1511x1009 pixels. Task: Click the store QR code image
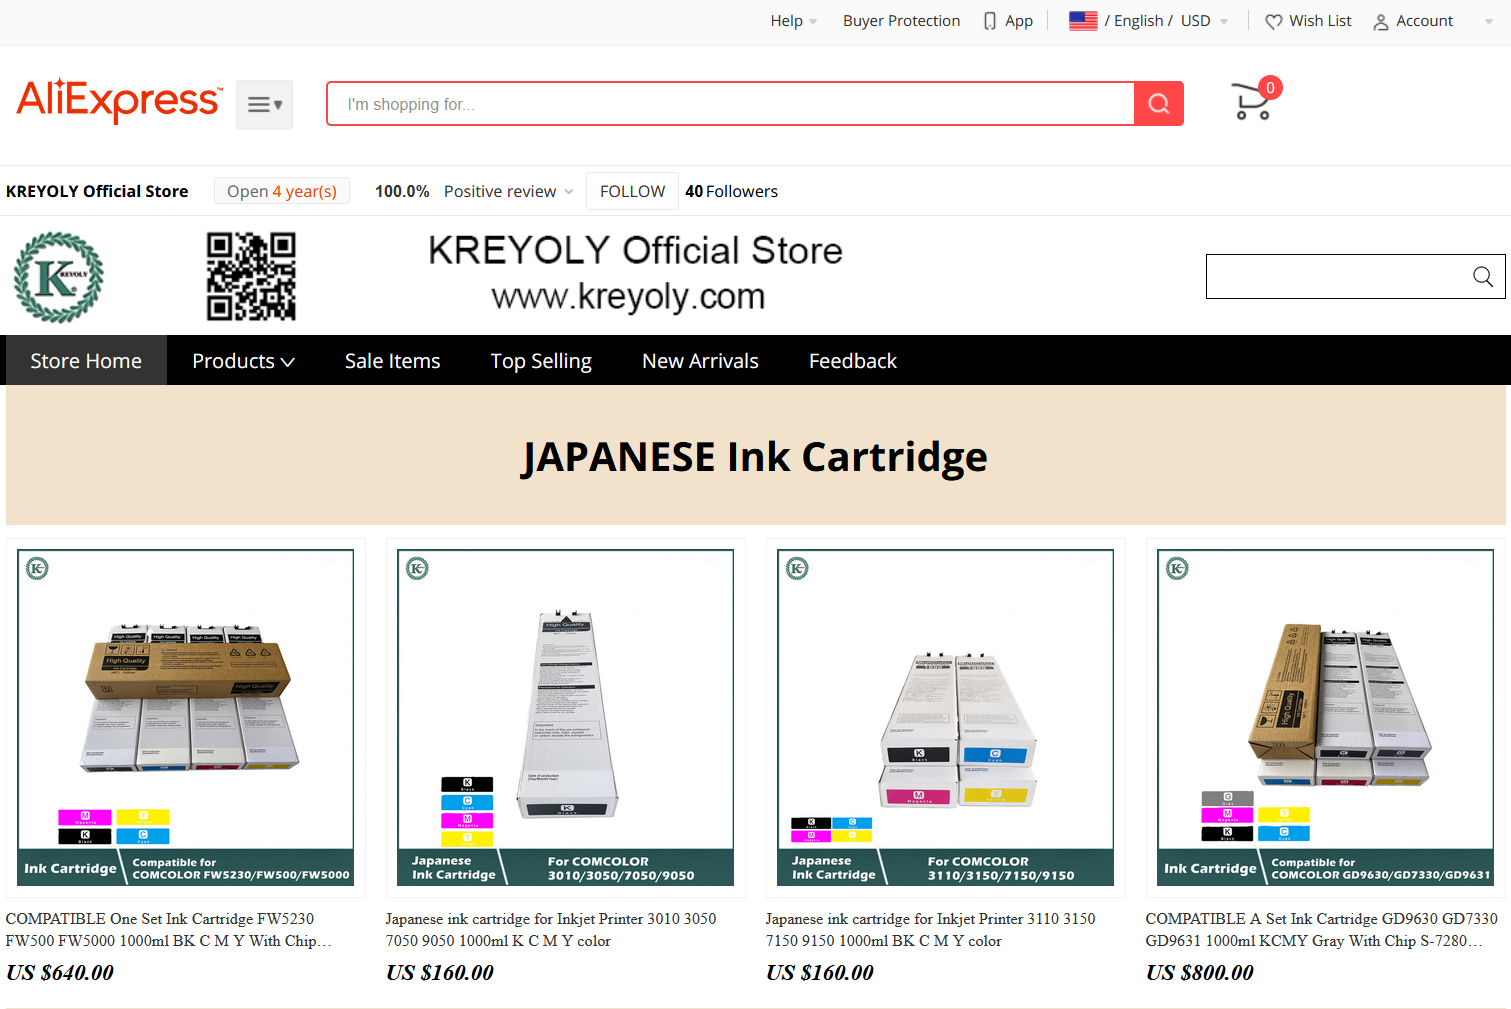pos(251,276)
